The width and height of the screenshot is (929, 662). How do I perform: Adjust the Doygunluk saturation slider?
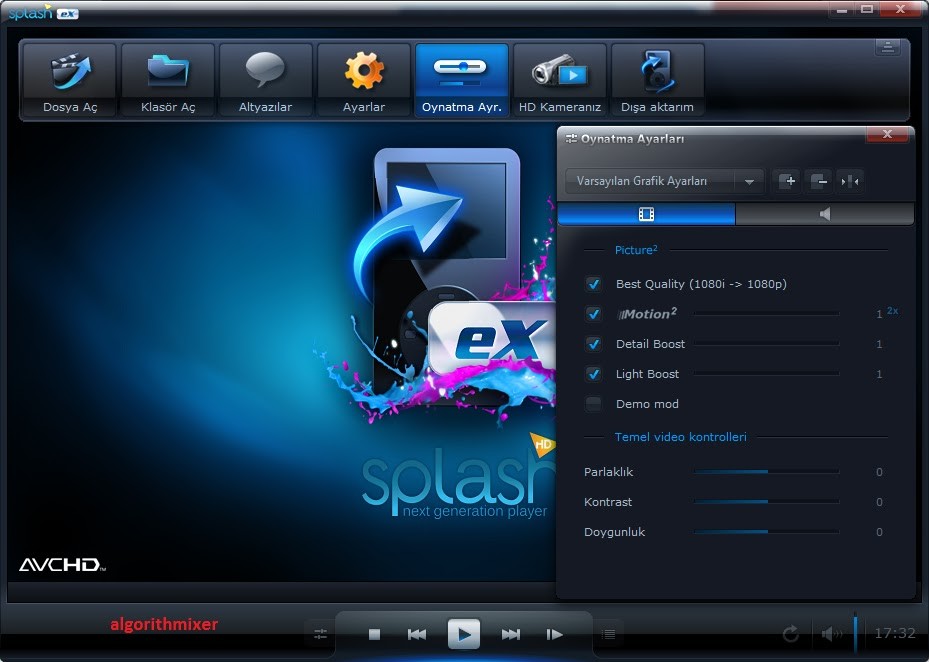pyautogui.click(x=766, y=532)
